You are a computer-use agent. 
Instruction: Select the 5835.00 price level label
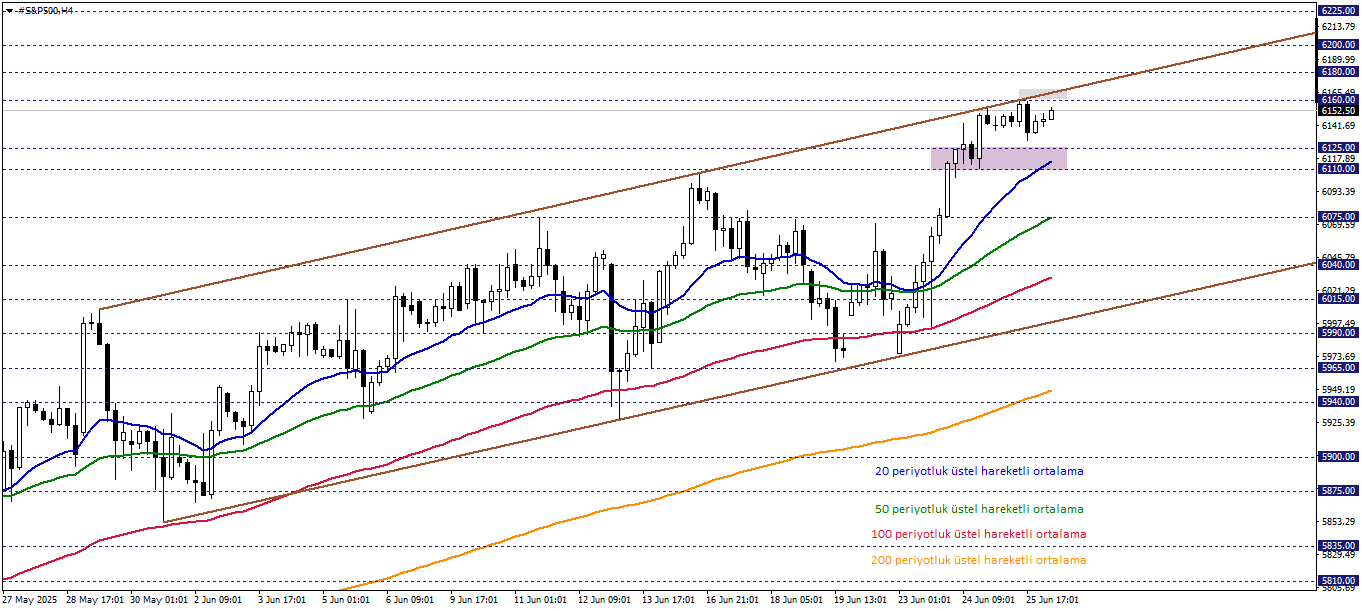pyautogui.click(x=1338, y=545)
